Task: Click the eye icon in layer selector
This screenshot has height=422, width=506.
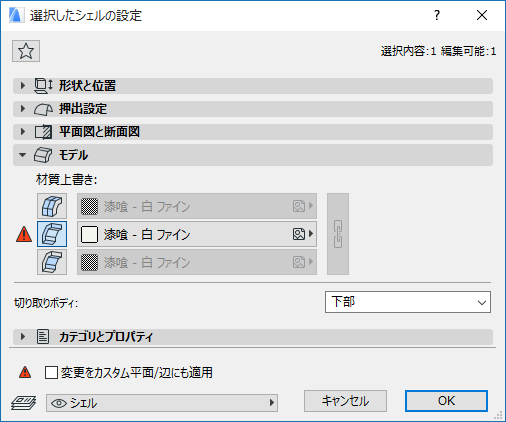Action: point(59,403)
